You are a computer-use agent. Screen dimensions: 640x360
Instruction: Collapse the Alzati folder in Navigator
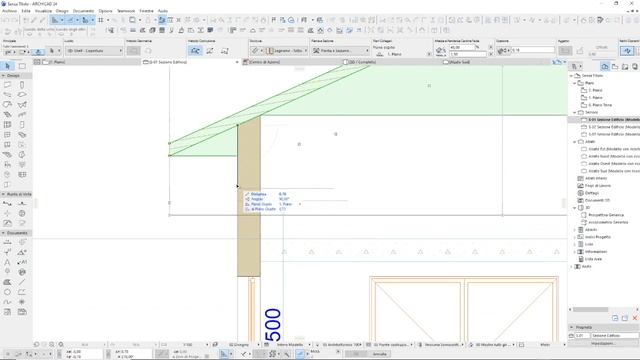point(575,142)
